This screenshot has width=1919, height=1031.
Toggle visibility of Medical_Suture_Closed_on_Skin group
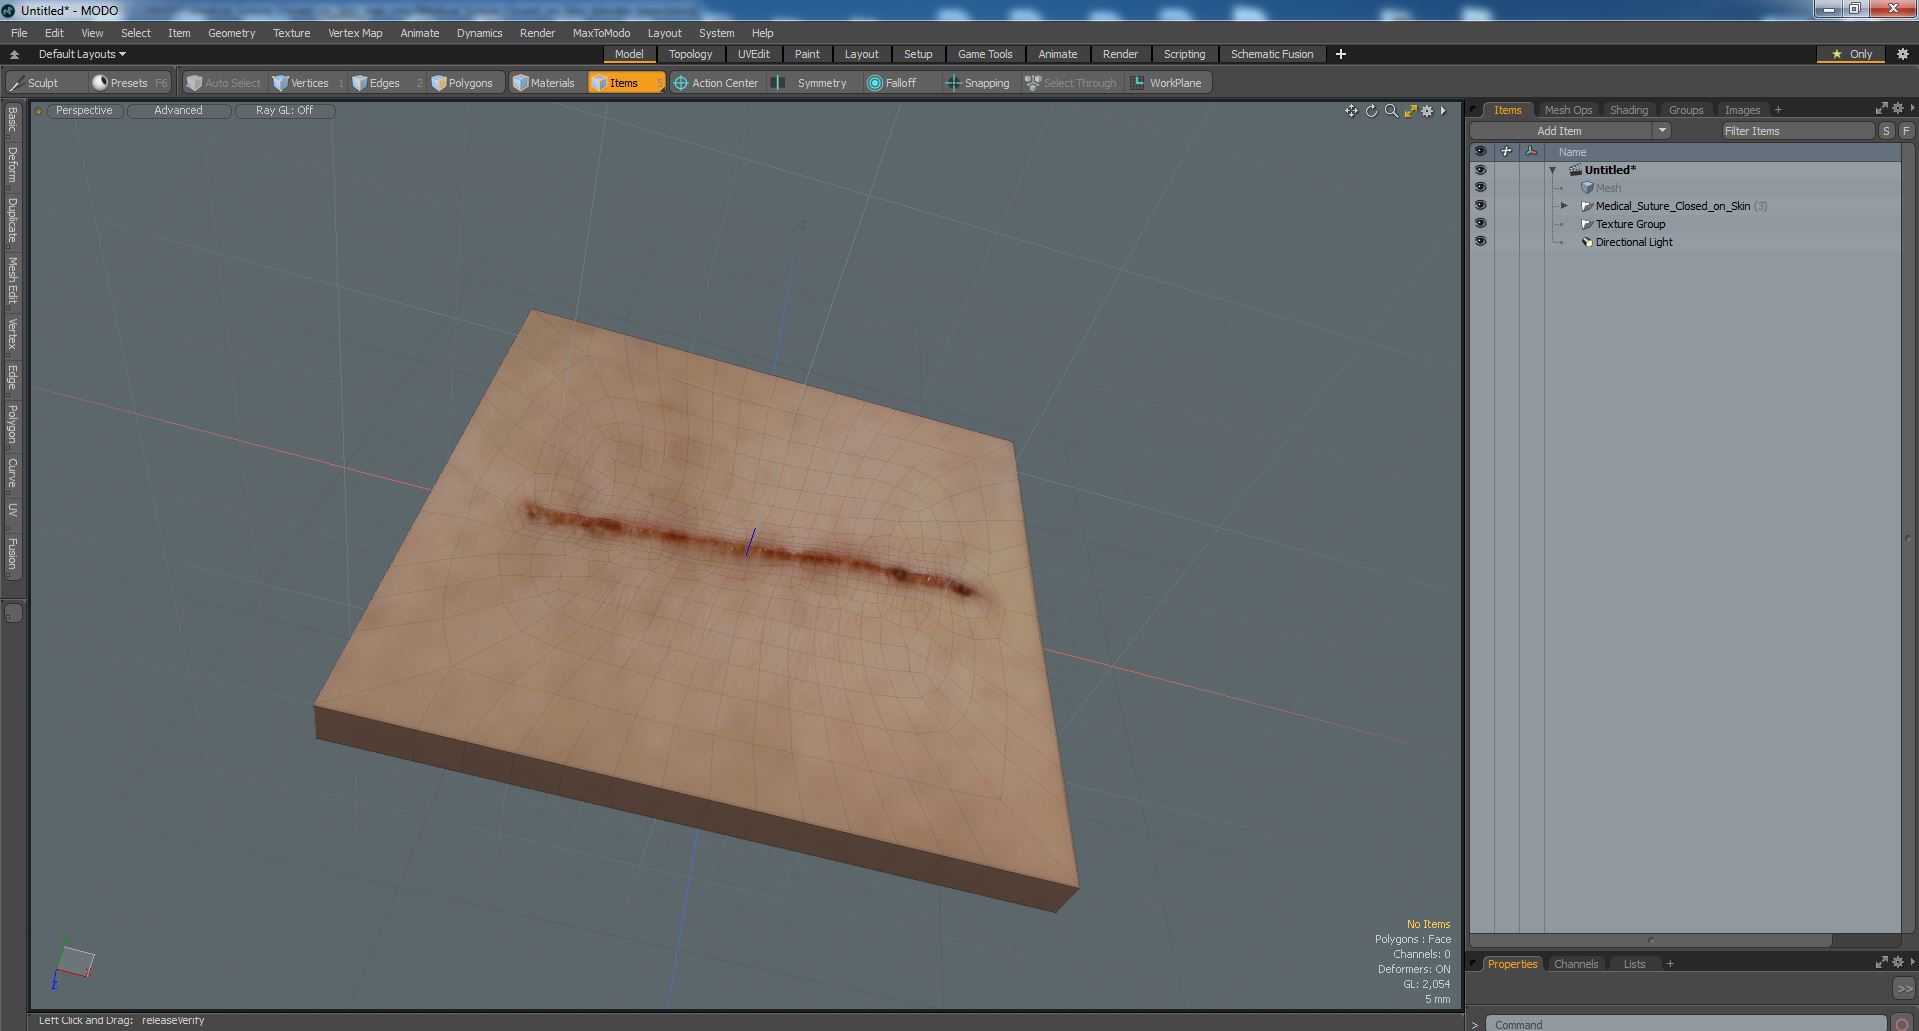pos(1480,206)
